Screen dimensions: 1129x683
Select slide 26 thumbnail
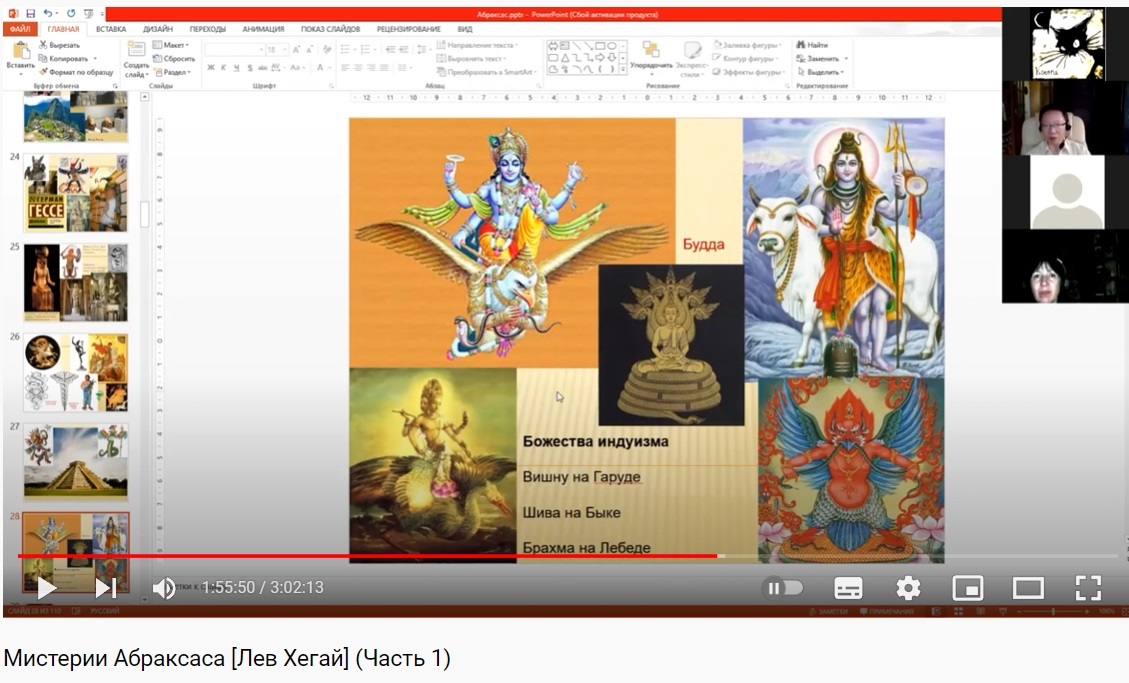[76, 372]
